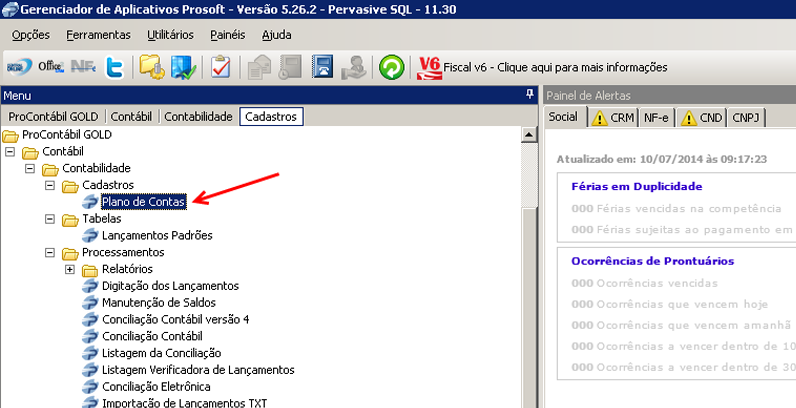796x408 pixels.
Task: Click the folder with gear toolbar icon
Action: [x=152, y=67]
